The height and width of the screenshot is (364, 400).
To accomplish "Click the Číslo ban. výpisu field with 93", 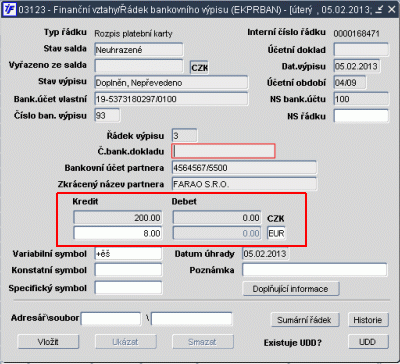I will click(107, 115).
